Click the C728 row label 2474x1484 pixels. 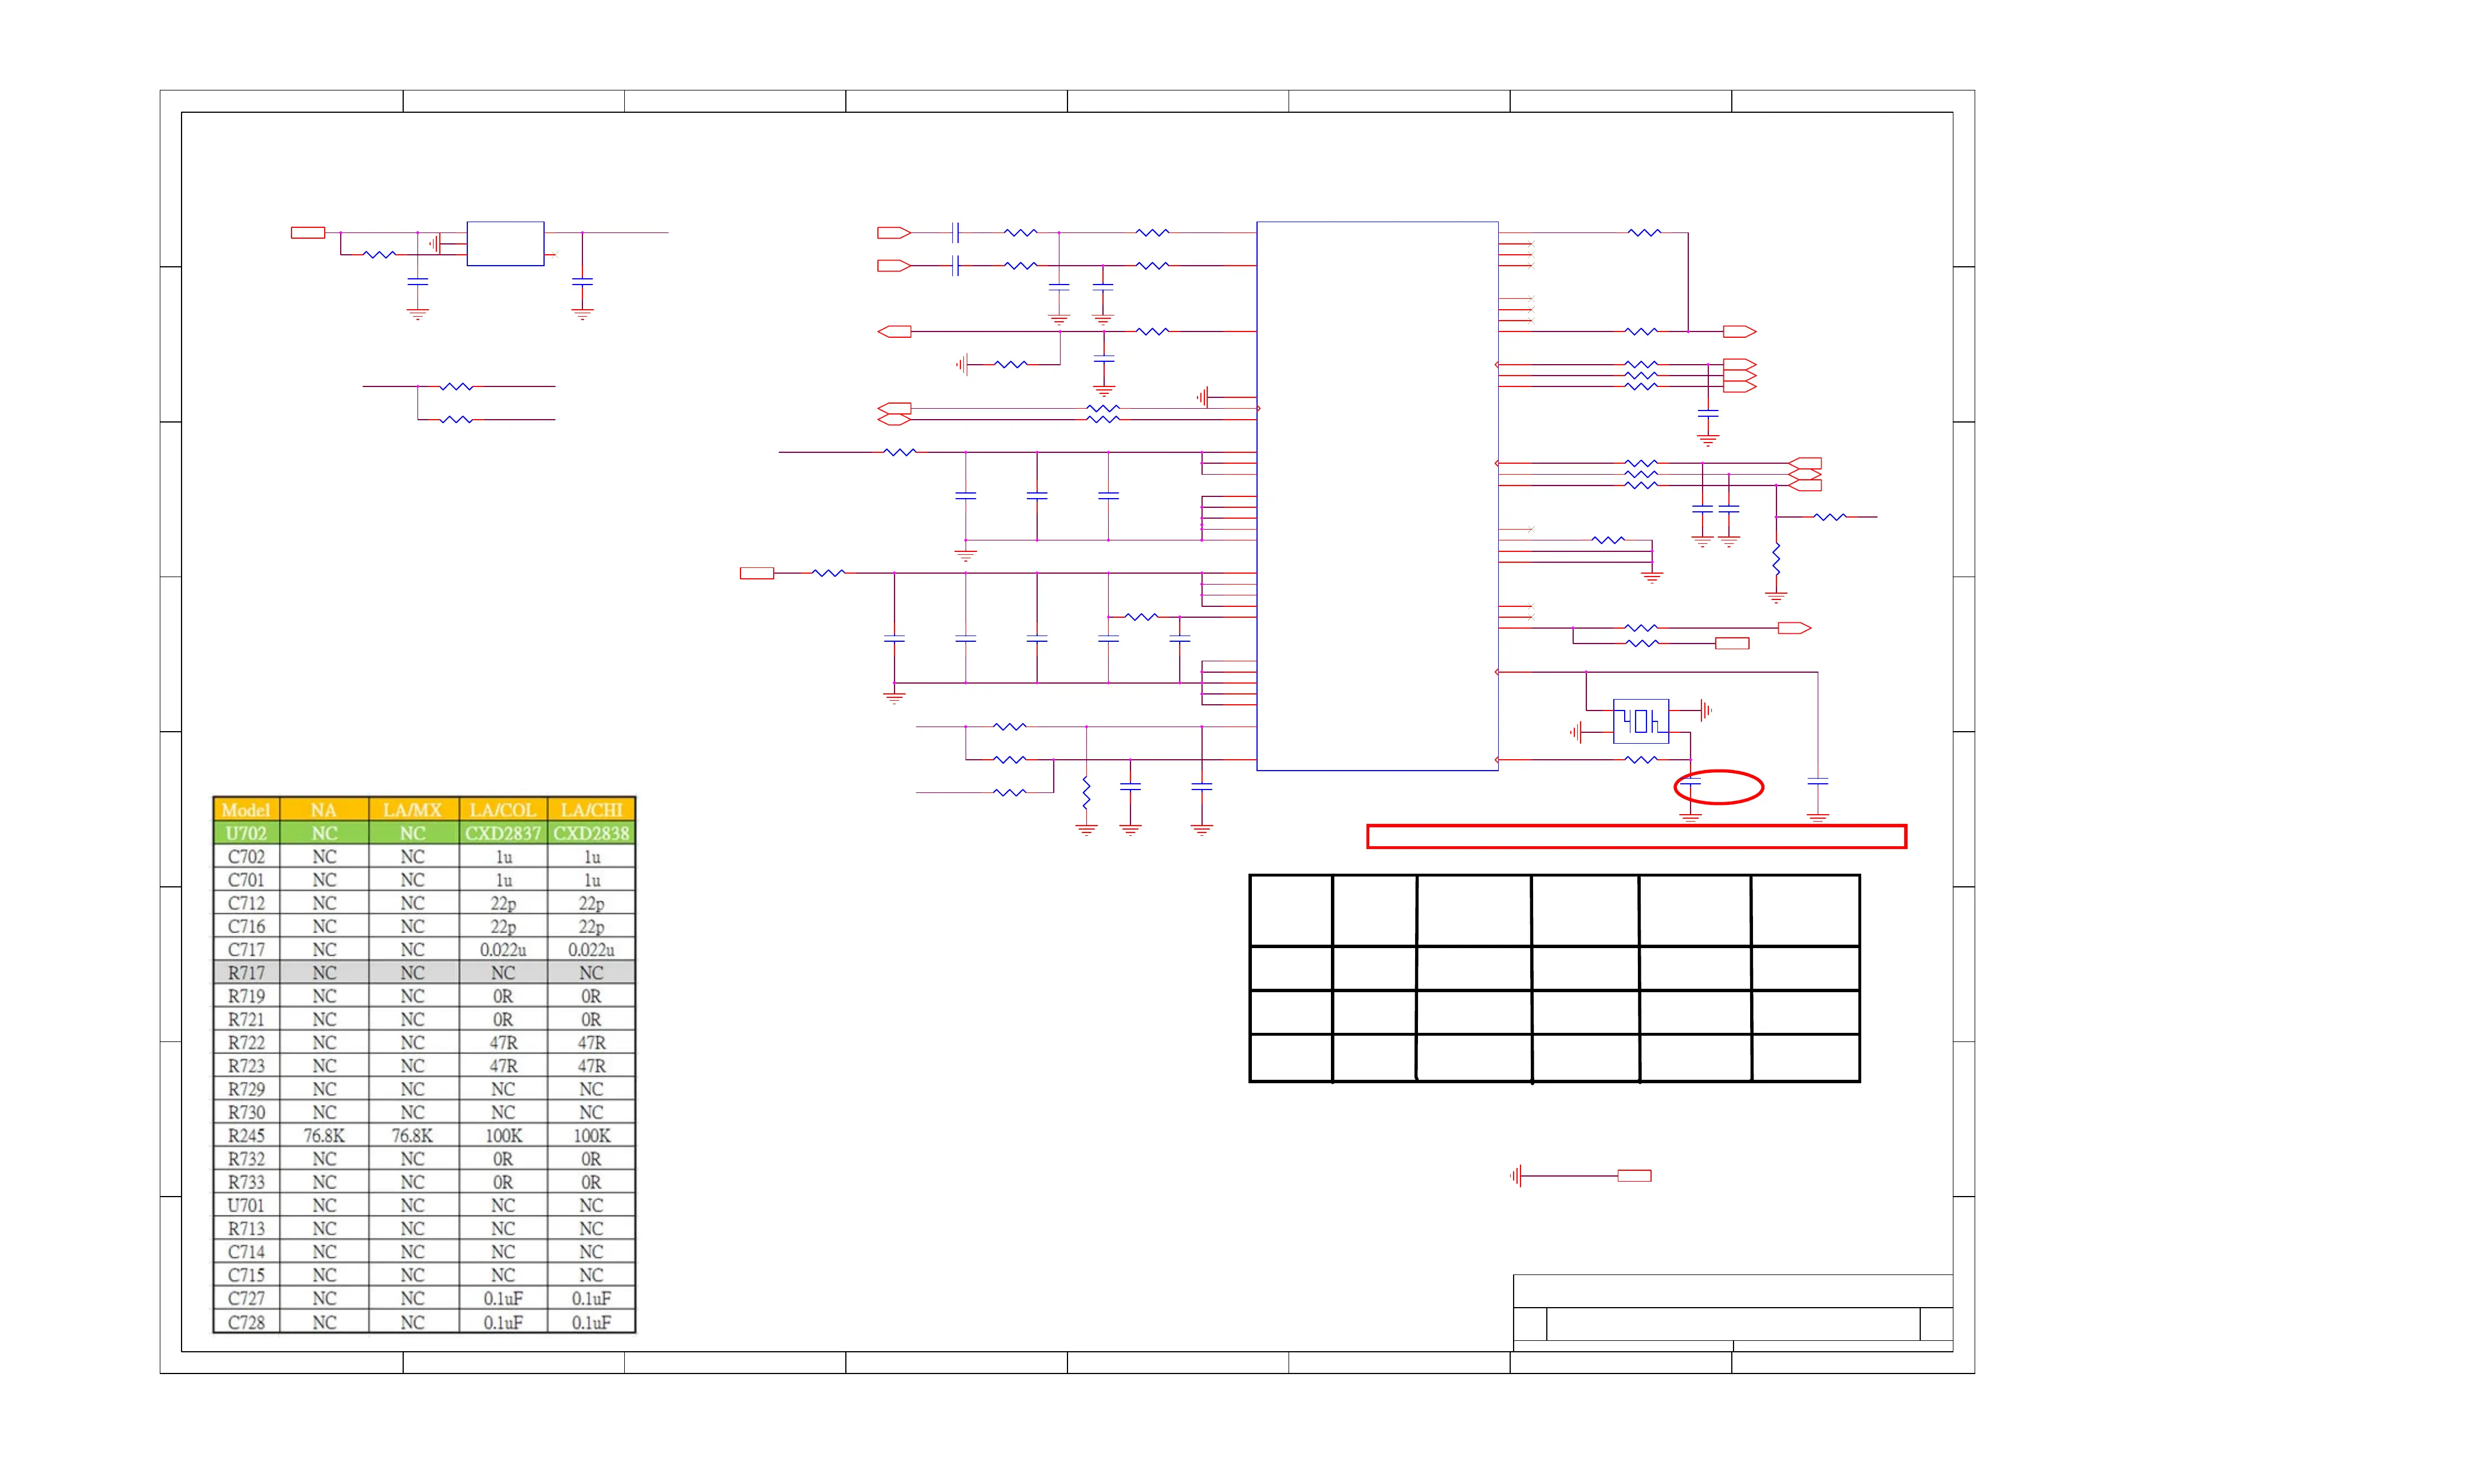[x=246, y=1322]
